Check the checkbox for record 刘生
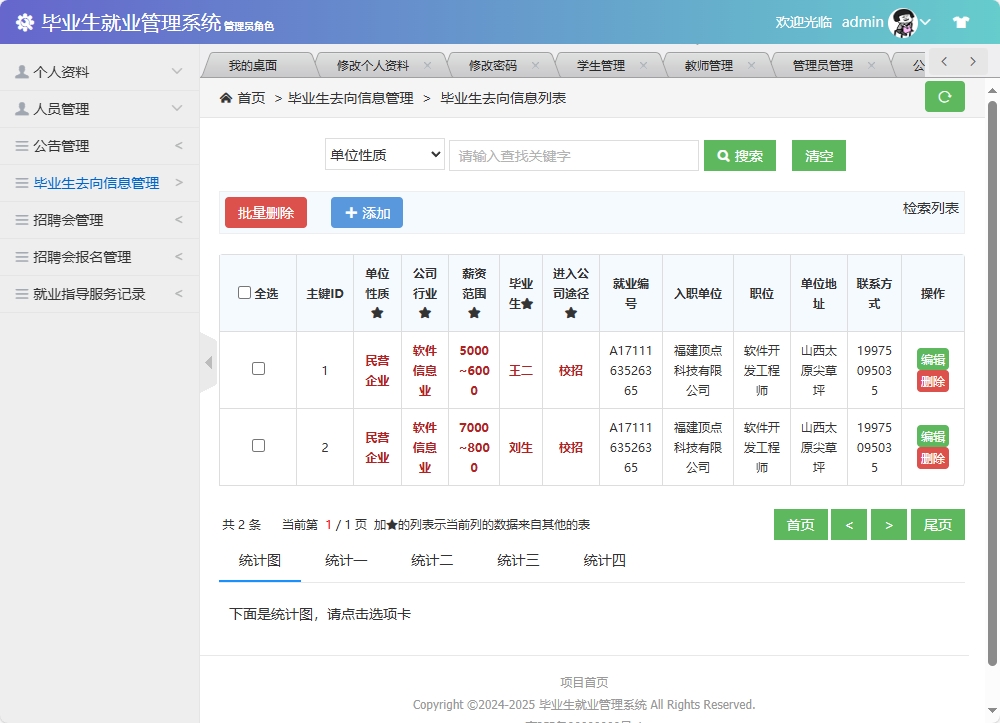This screenshot has height=723, width=1000. (x=258, y=446)
